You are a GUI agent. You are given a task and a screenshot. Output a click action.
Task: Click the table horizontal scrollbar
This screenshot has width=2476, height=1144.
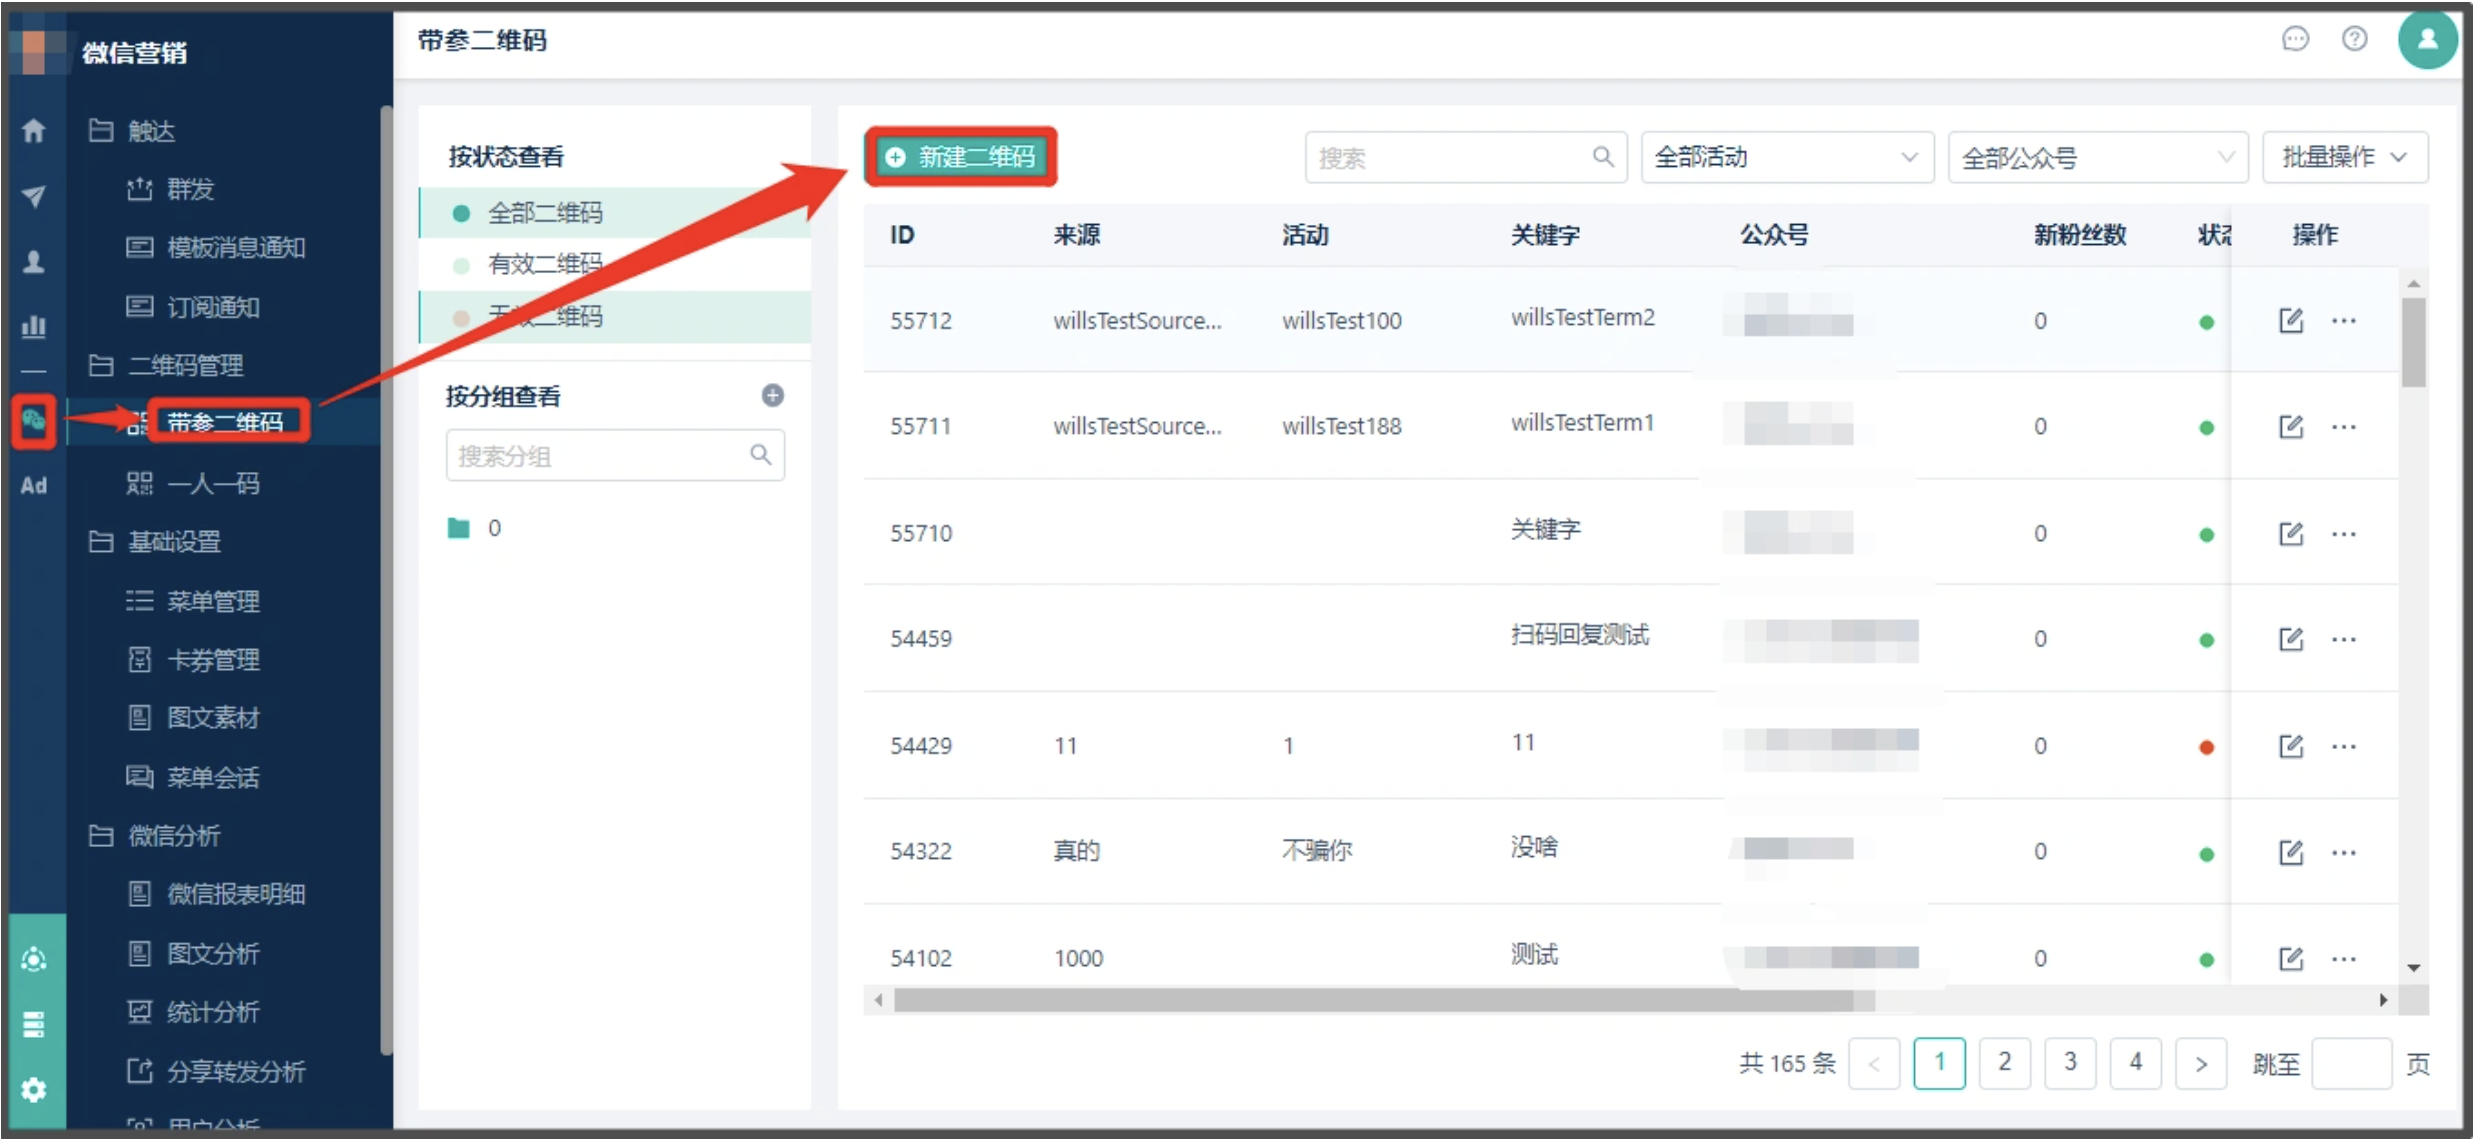[x=1384, y=1000]
